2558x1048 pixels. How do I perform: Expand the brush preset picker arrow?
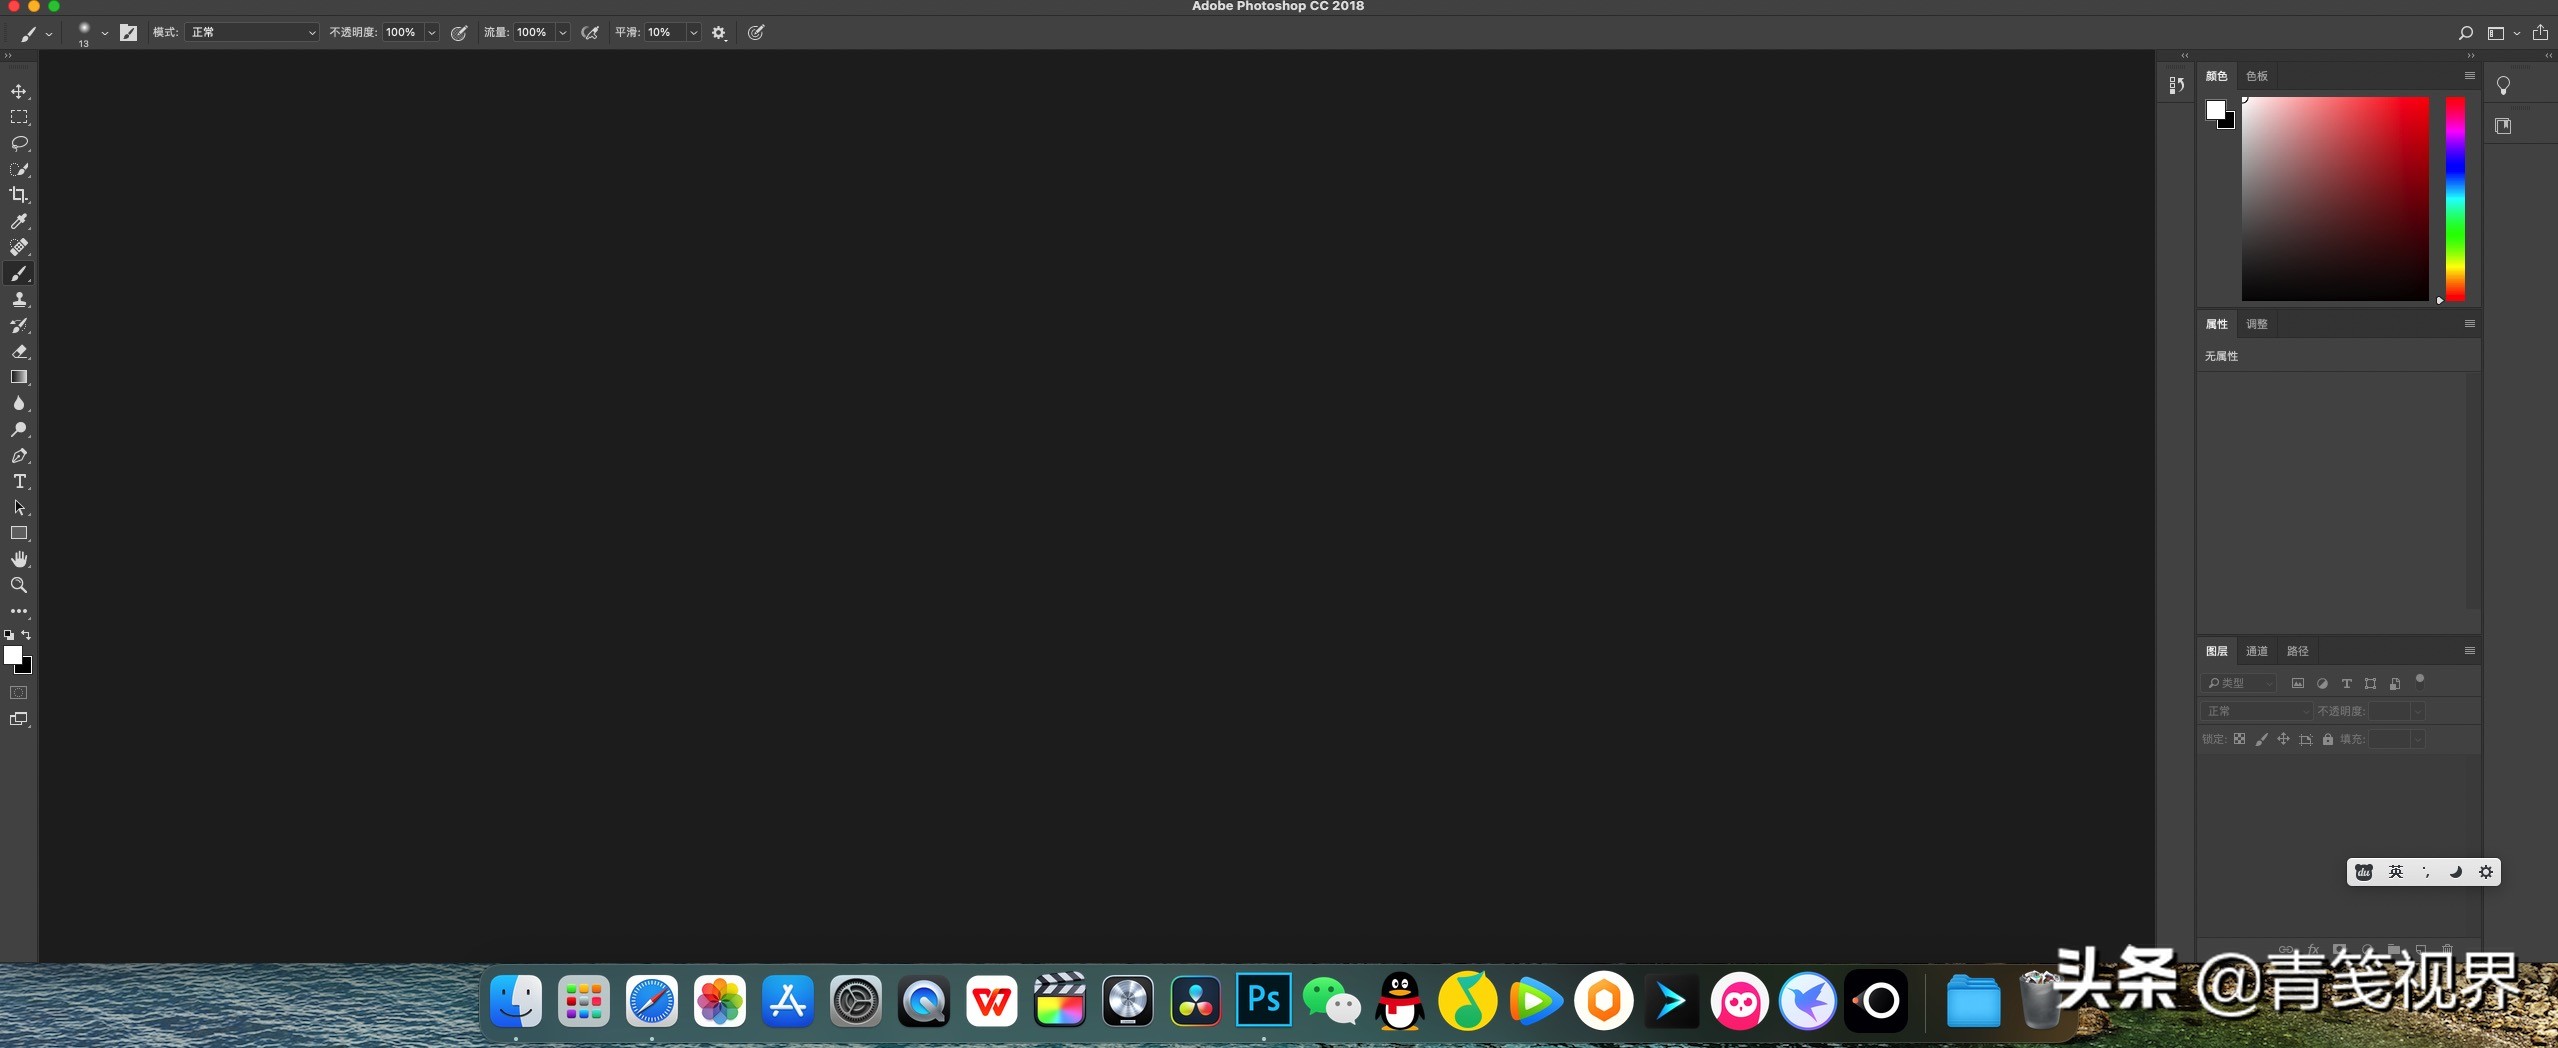(x=104, y=33)
